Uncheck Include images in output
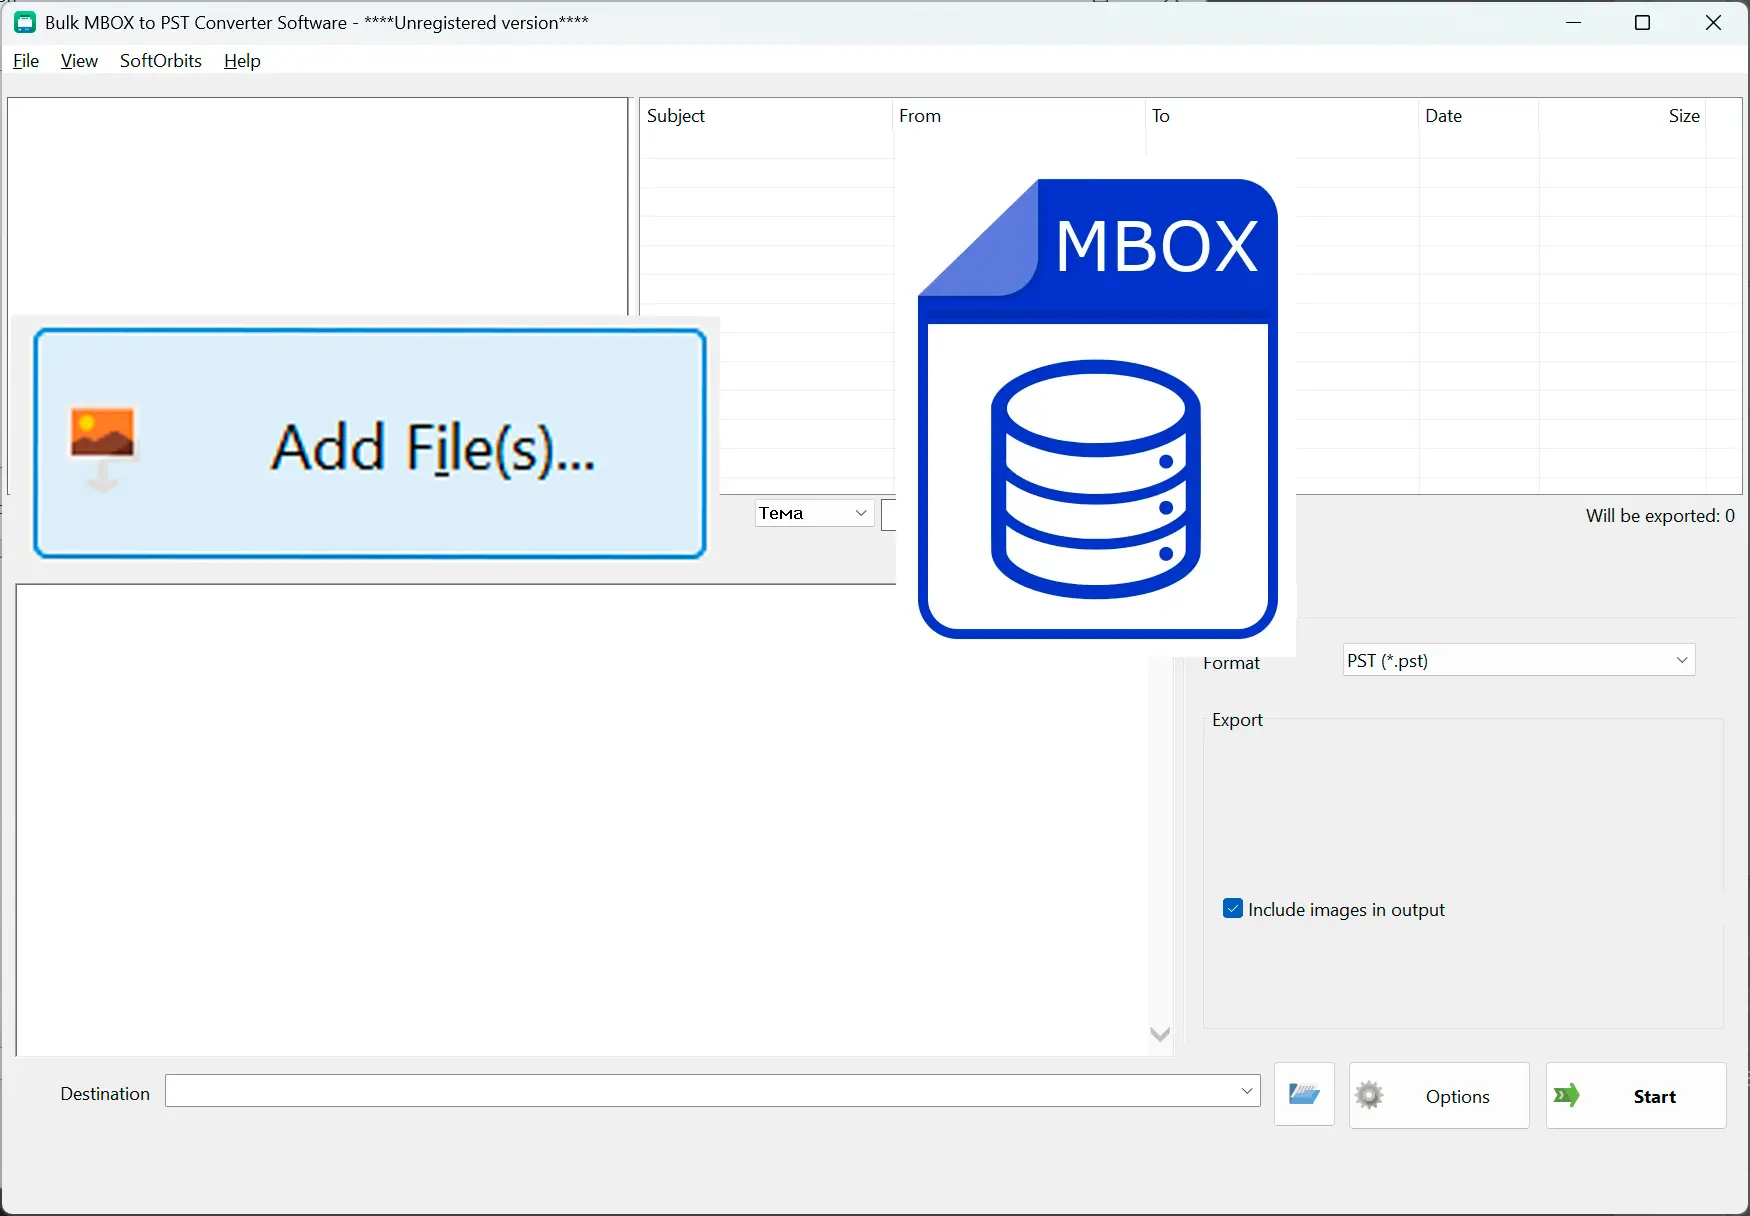The image size is (1750, 1216). [1233, 909]
